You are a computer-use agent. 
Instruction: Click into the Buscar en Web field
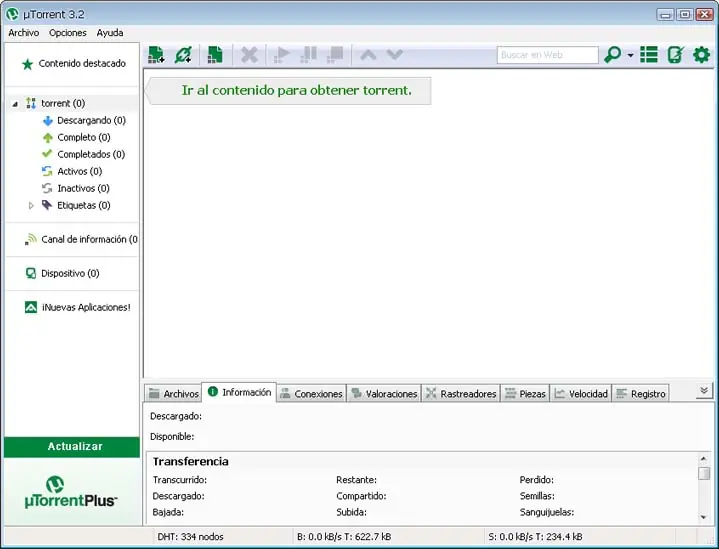[x=548, y=55]
